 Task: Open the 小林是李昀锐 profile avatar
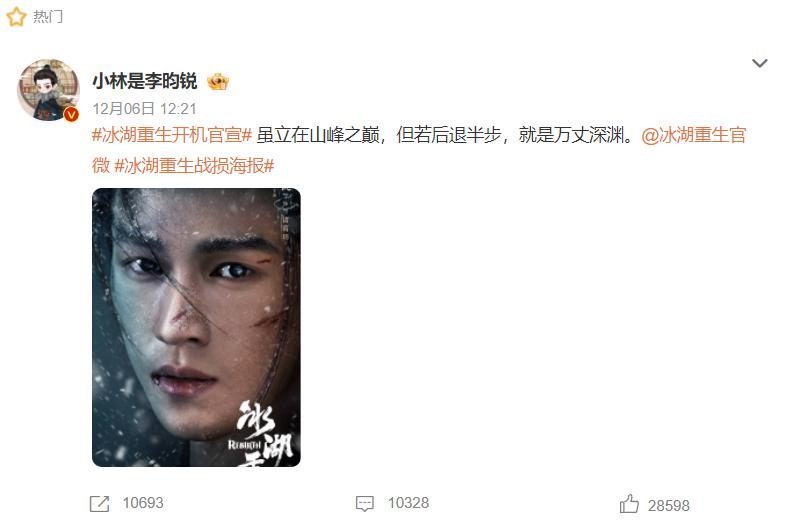[49, 90]
